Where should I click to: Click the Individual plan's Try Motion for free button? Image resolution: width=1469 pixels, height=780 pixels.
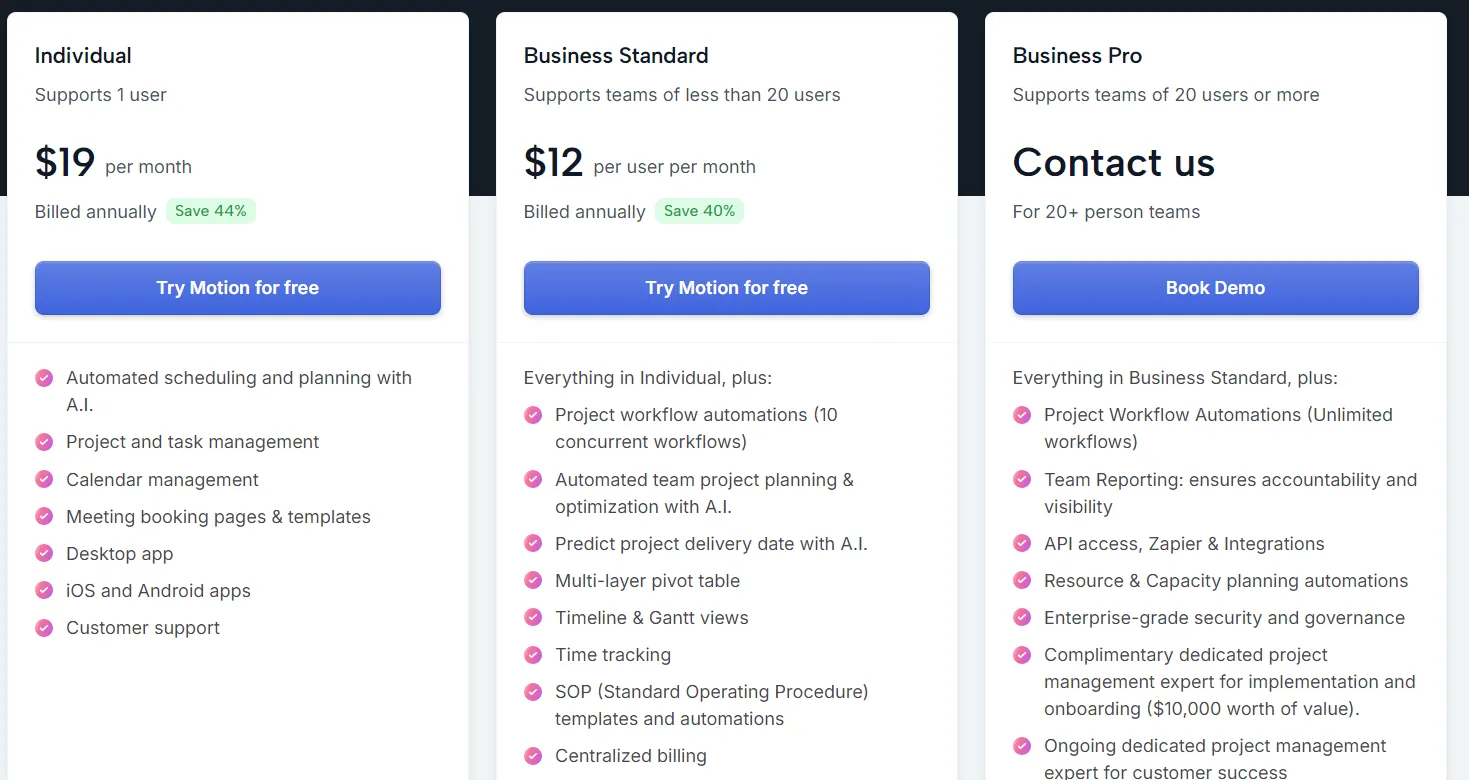[237, 288]
